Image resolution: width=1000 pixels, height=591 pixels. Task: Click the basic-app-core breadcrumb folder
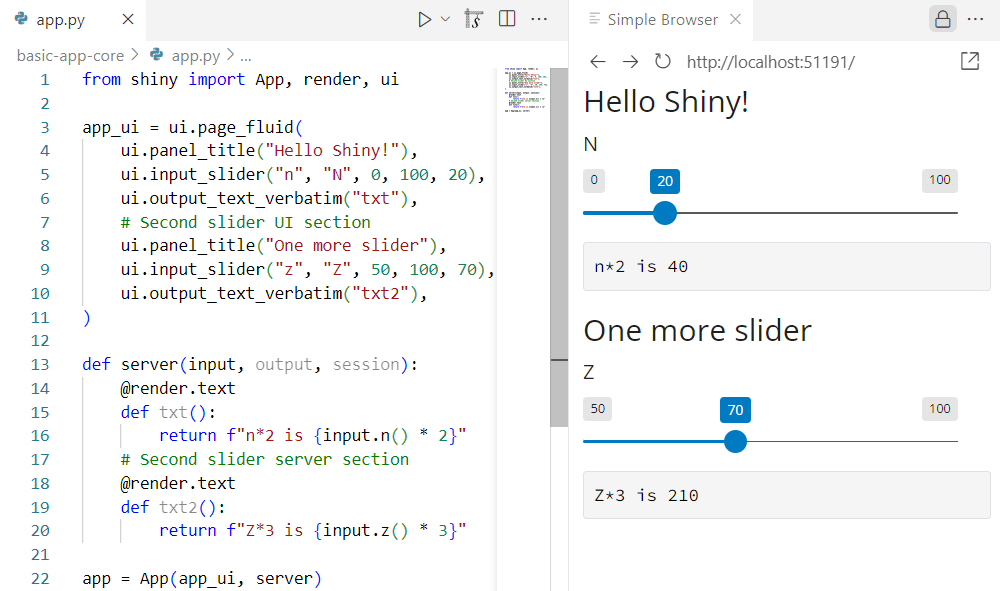click(70, 55)
